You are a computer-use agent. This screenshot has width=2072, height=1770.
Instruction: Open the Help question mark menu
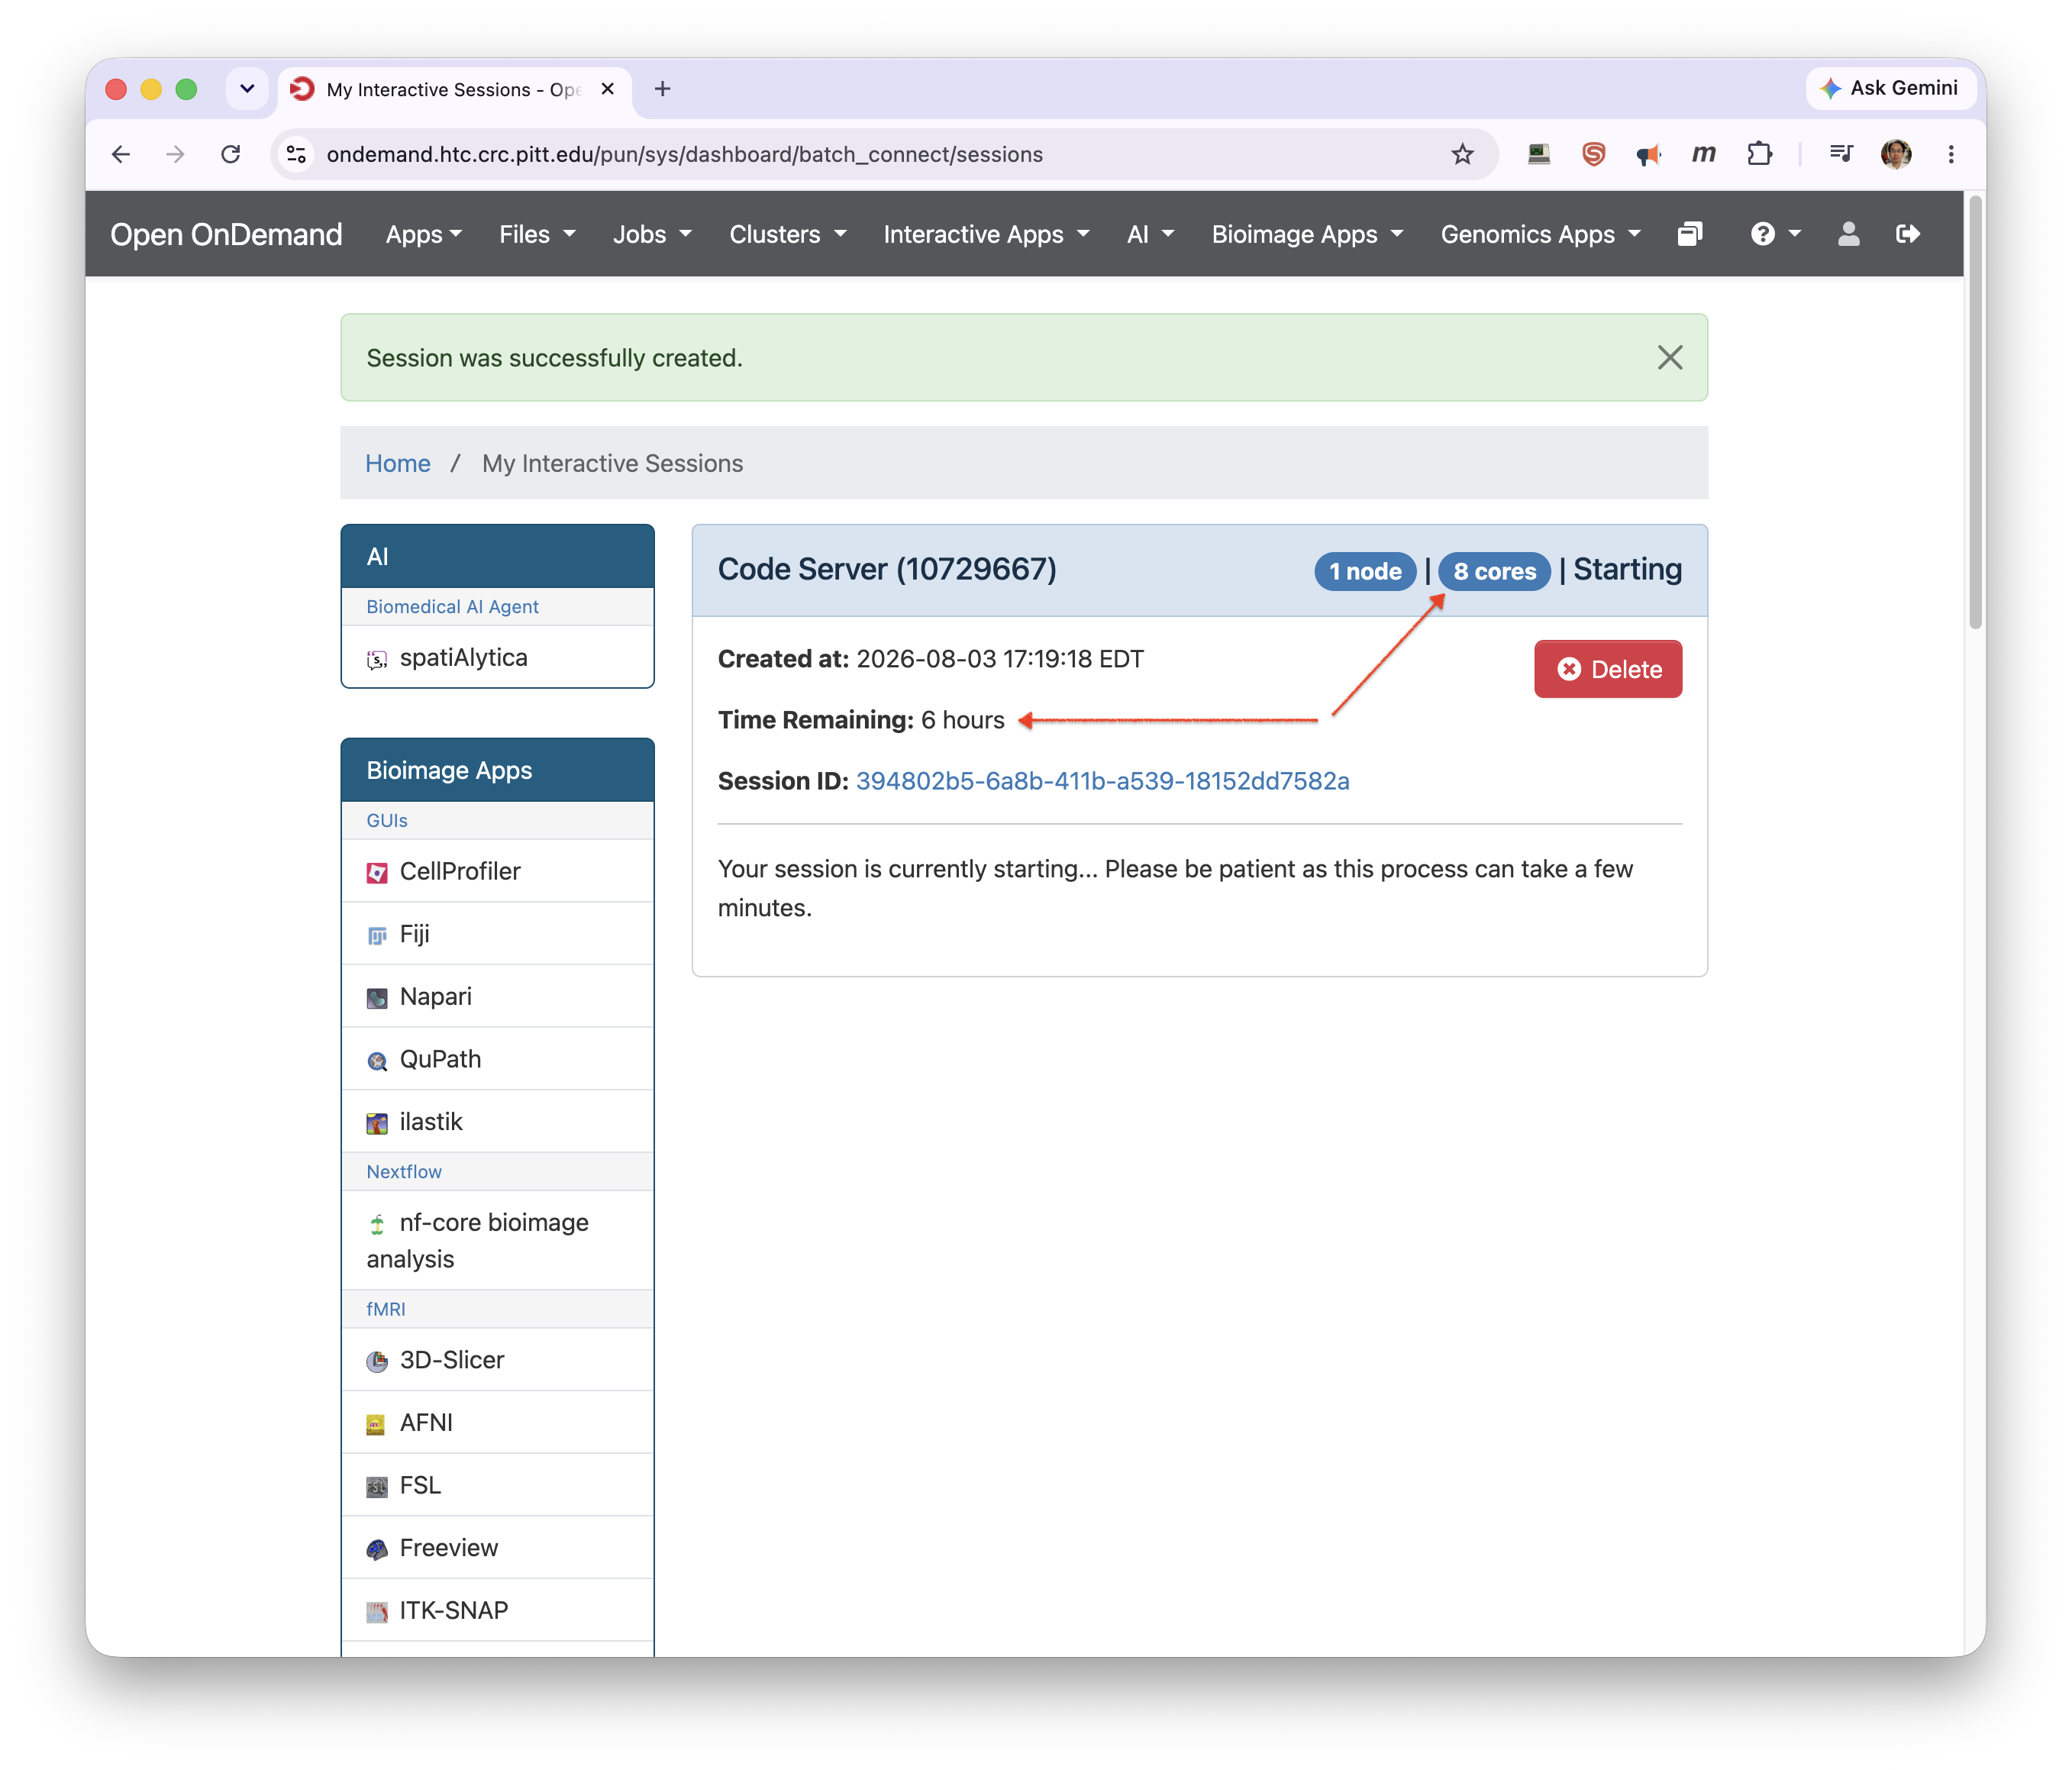(x=1775, y=234)
